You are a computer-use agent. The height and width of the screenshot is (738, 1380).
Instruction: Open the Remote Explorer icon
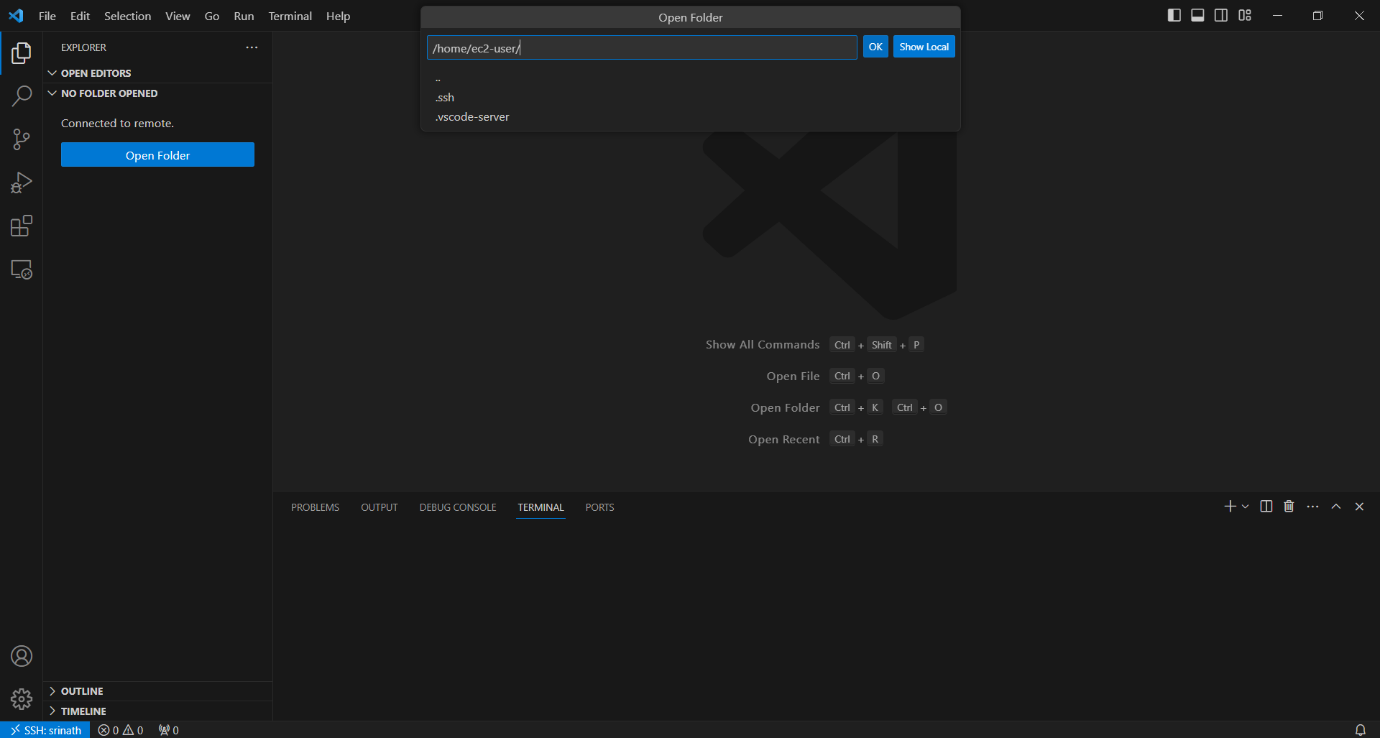click(x=21, y=269)
